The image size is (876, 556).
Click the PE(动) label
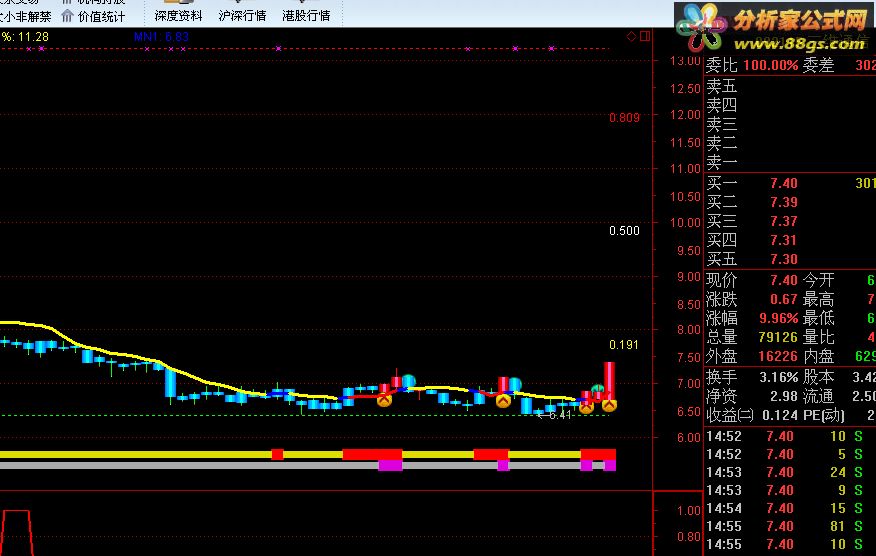[823, 415]
